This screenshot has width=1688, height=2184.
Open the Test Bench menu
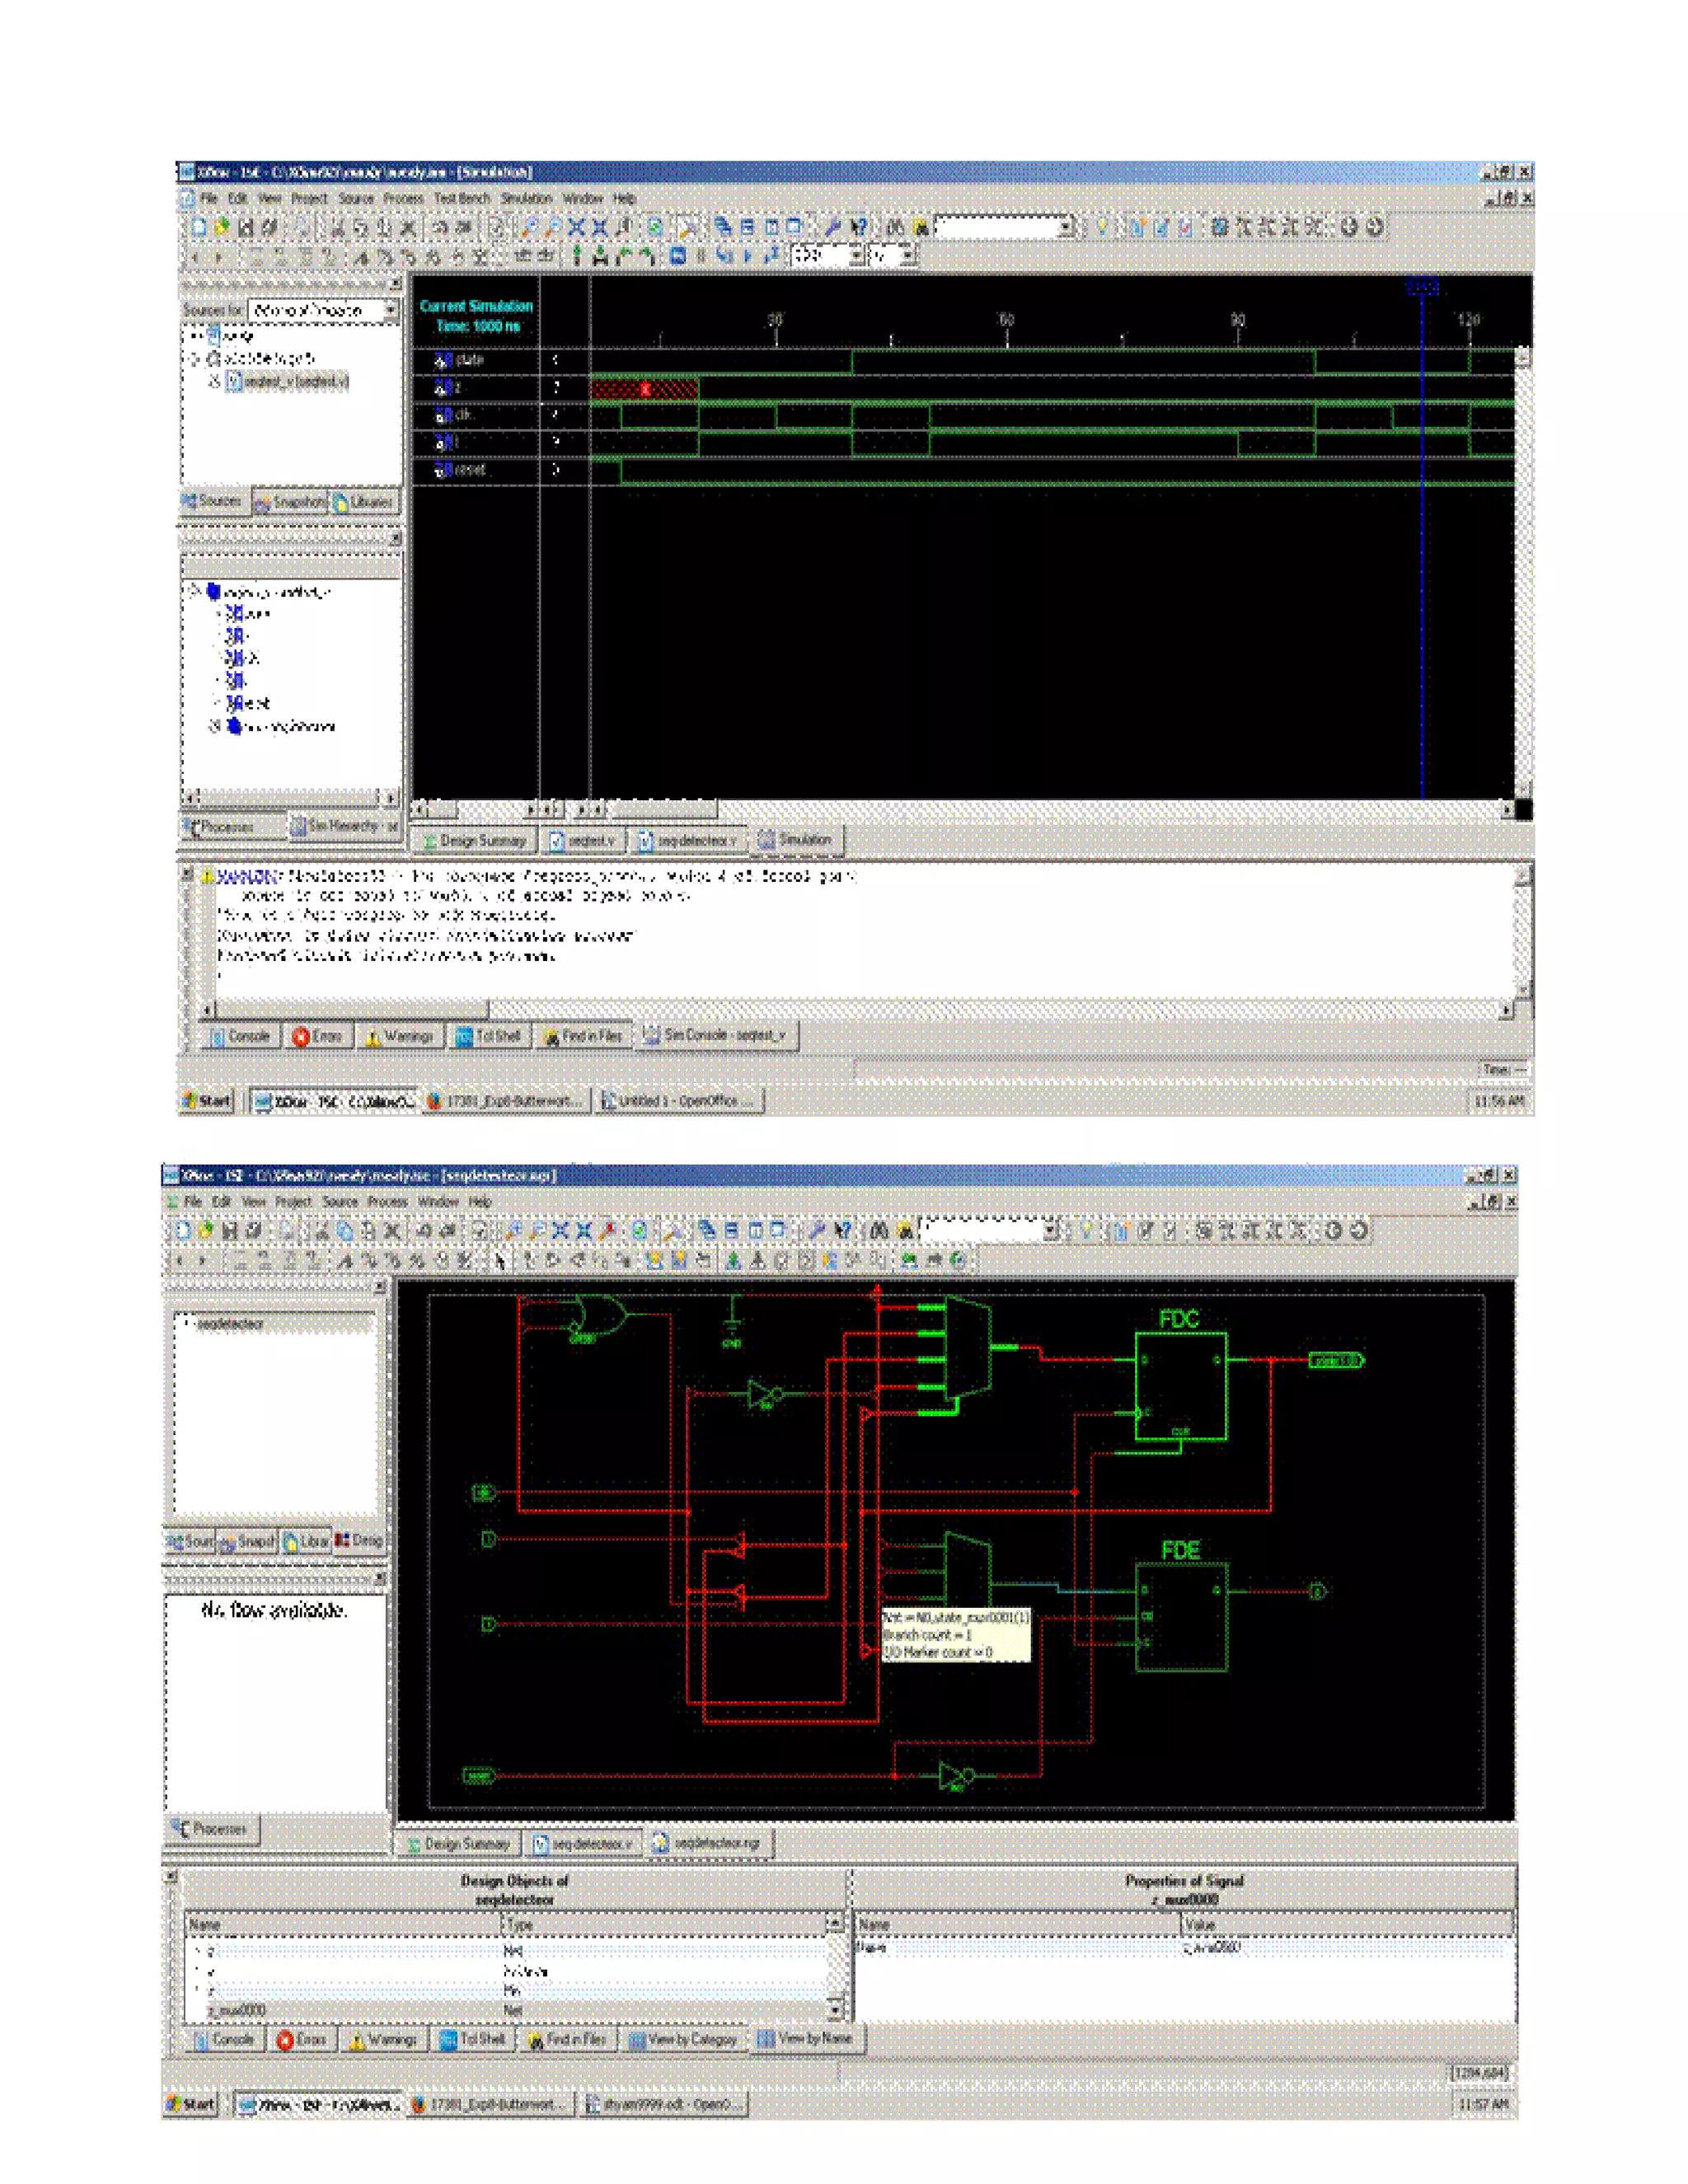(462, 198)
